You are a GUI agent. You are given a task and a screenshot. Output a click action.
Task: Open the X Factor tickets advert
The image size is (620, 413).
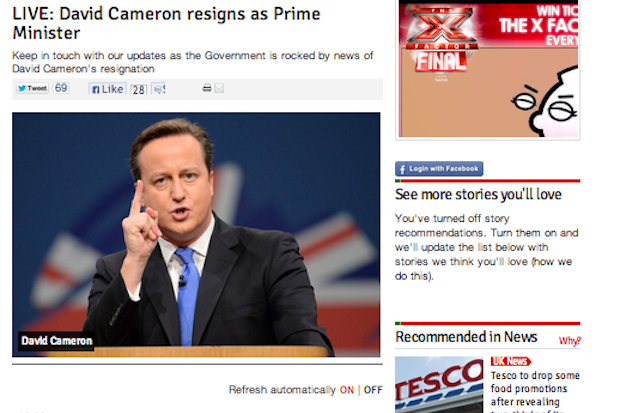click(488, 69)
